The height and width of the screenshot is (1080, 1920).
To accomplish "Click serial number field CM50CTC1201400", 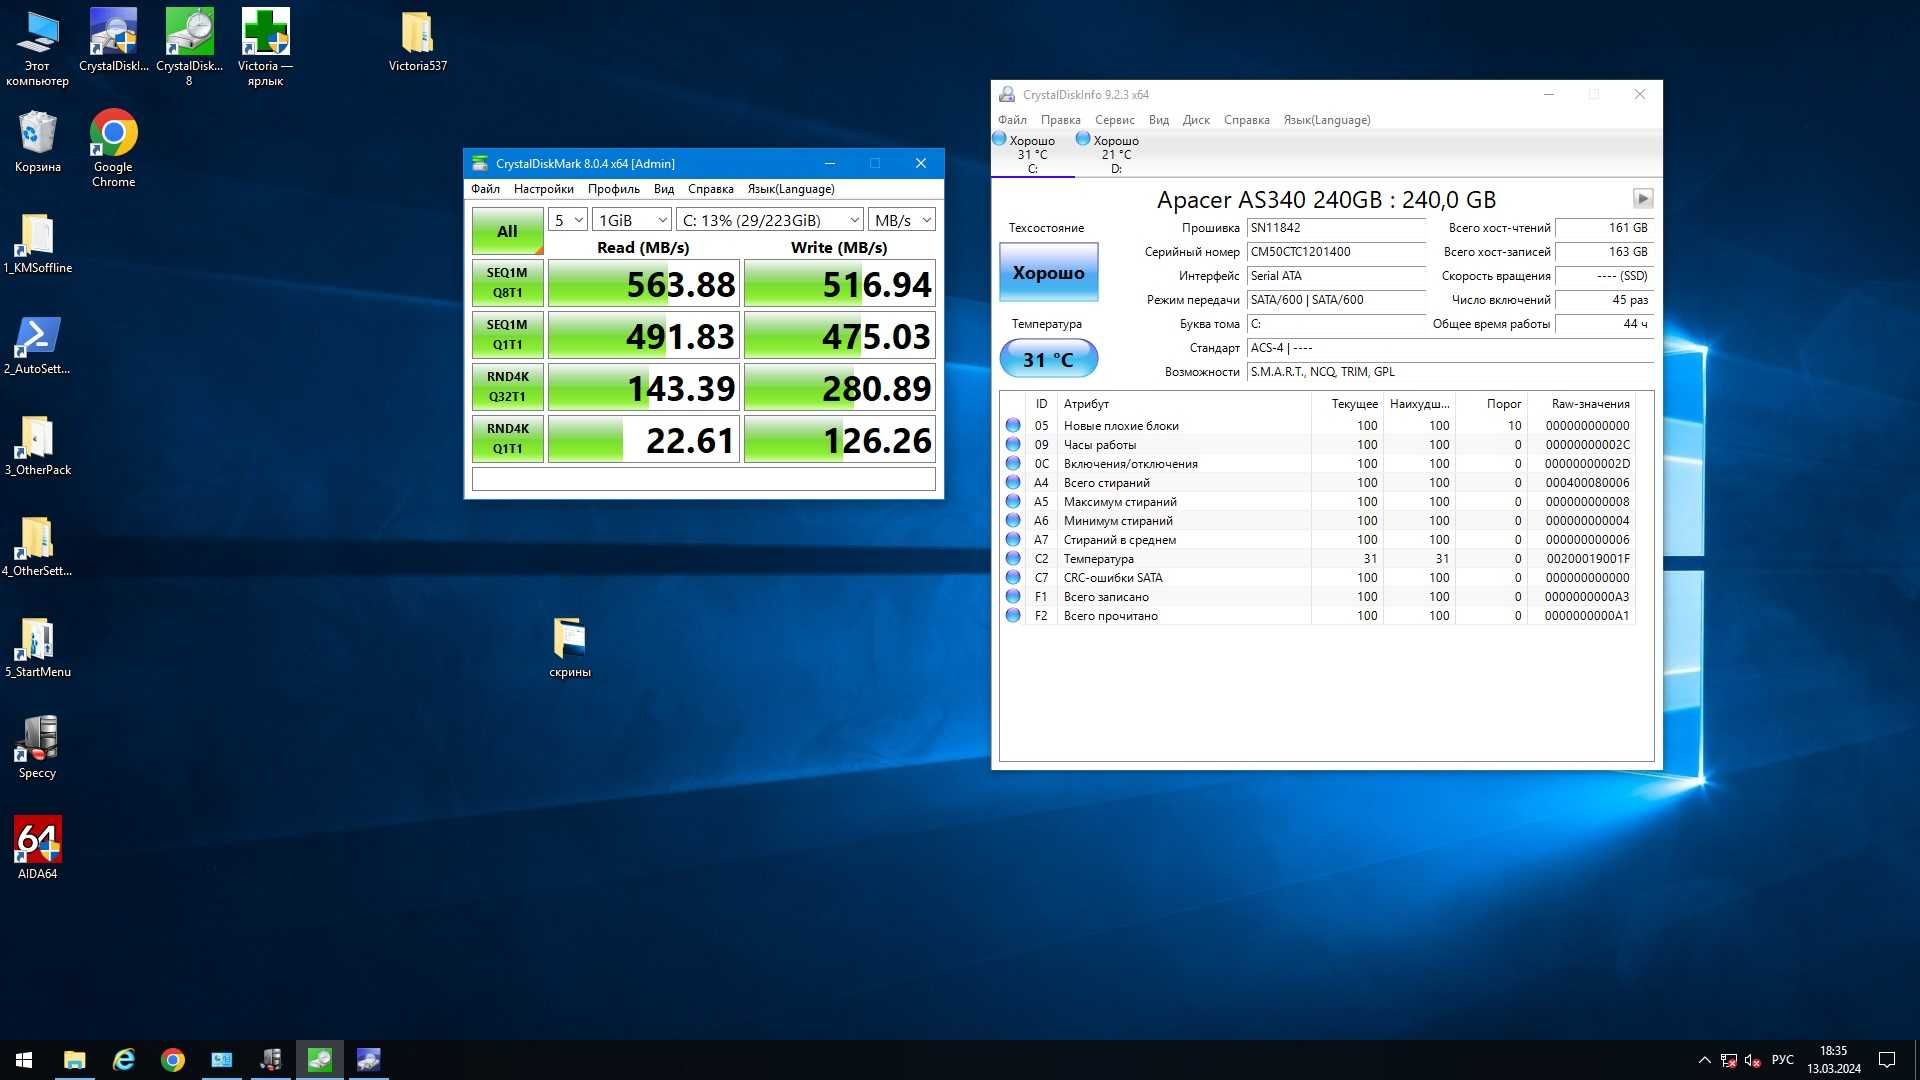I will pyautogui.click(x=1336, y=252).
